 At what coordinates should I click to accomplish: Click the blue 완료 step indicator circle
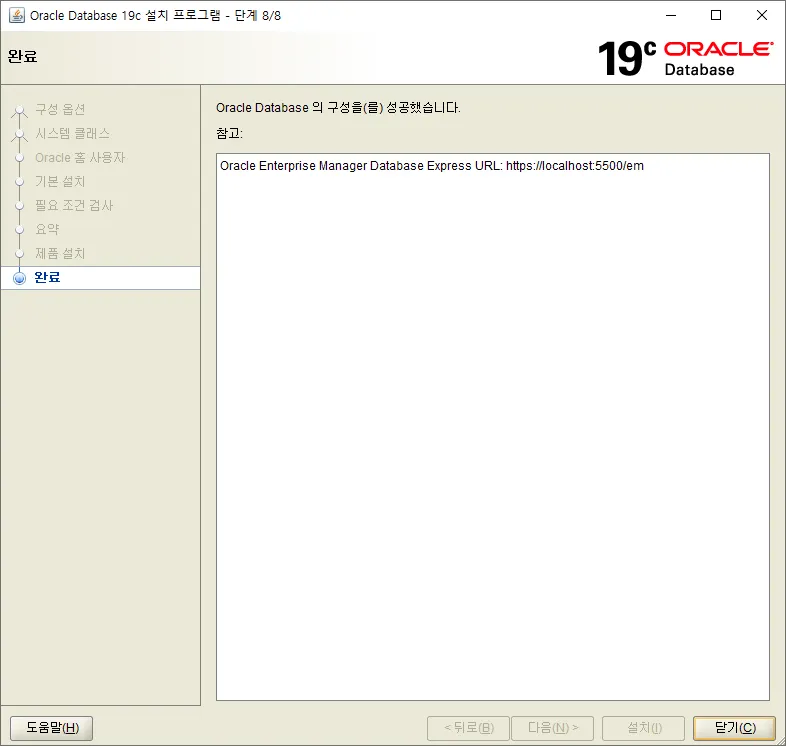point(19,278)
